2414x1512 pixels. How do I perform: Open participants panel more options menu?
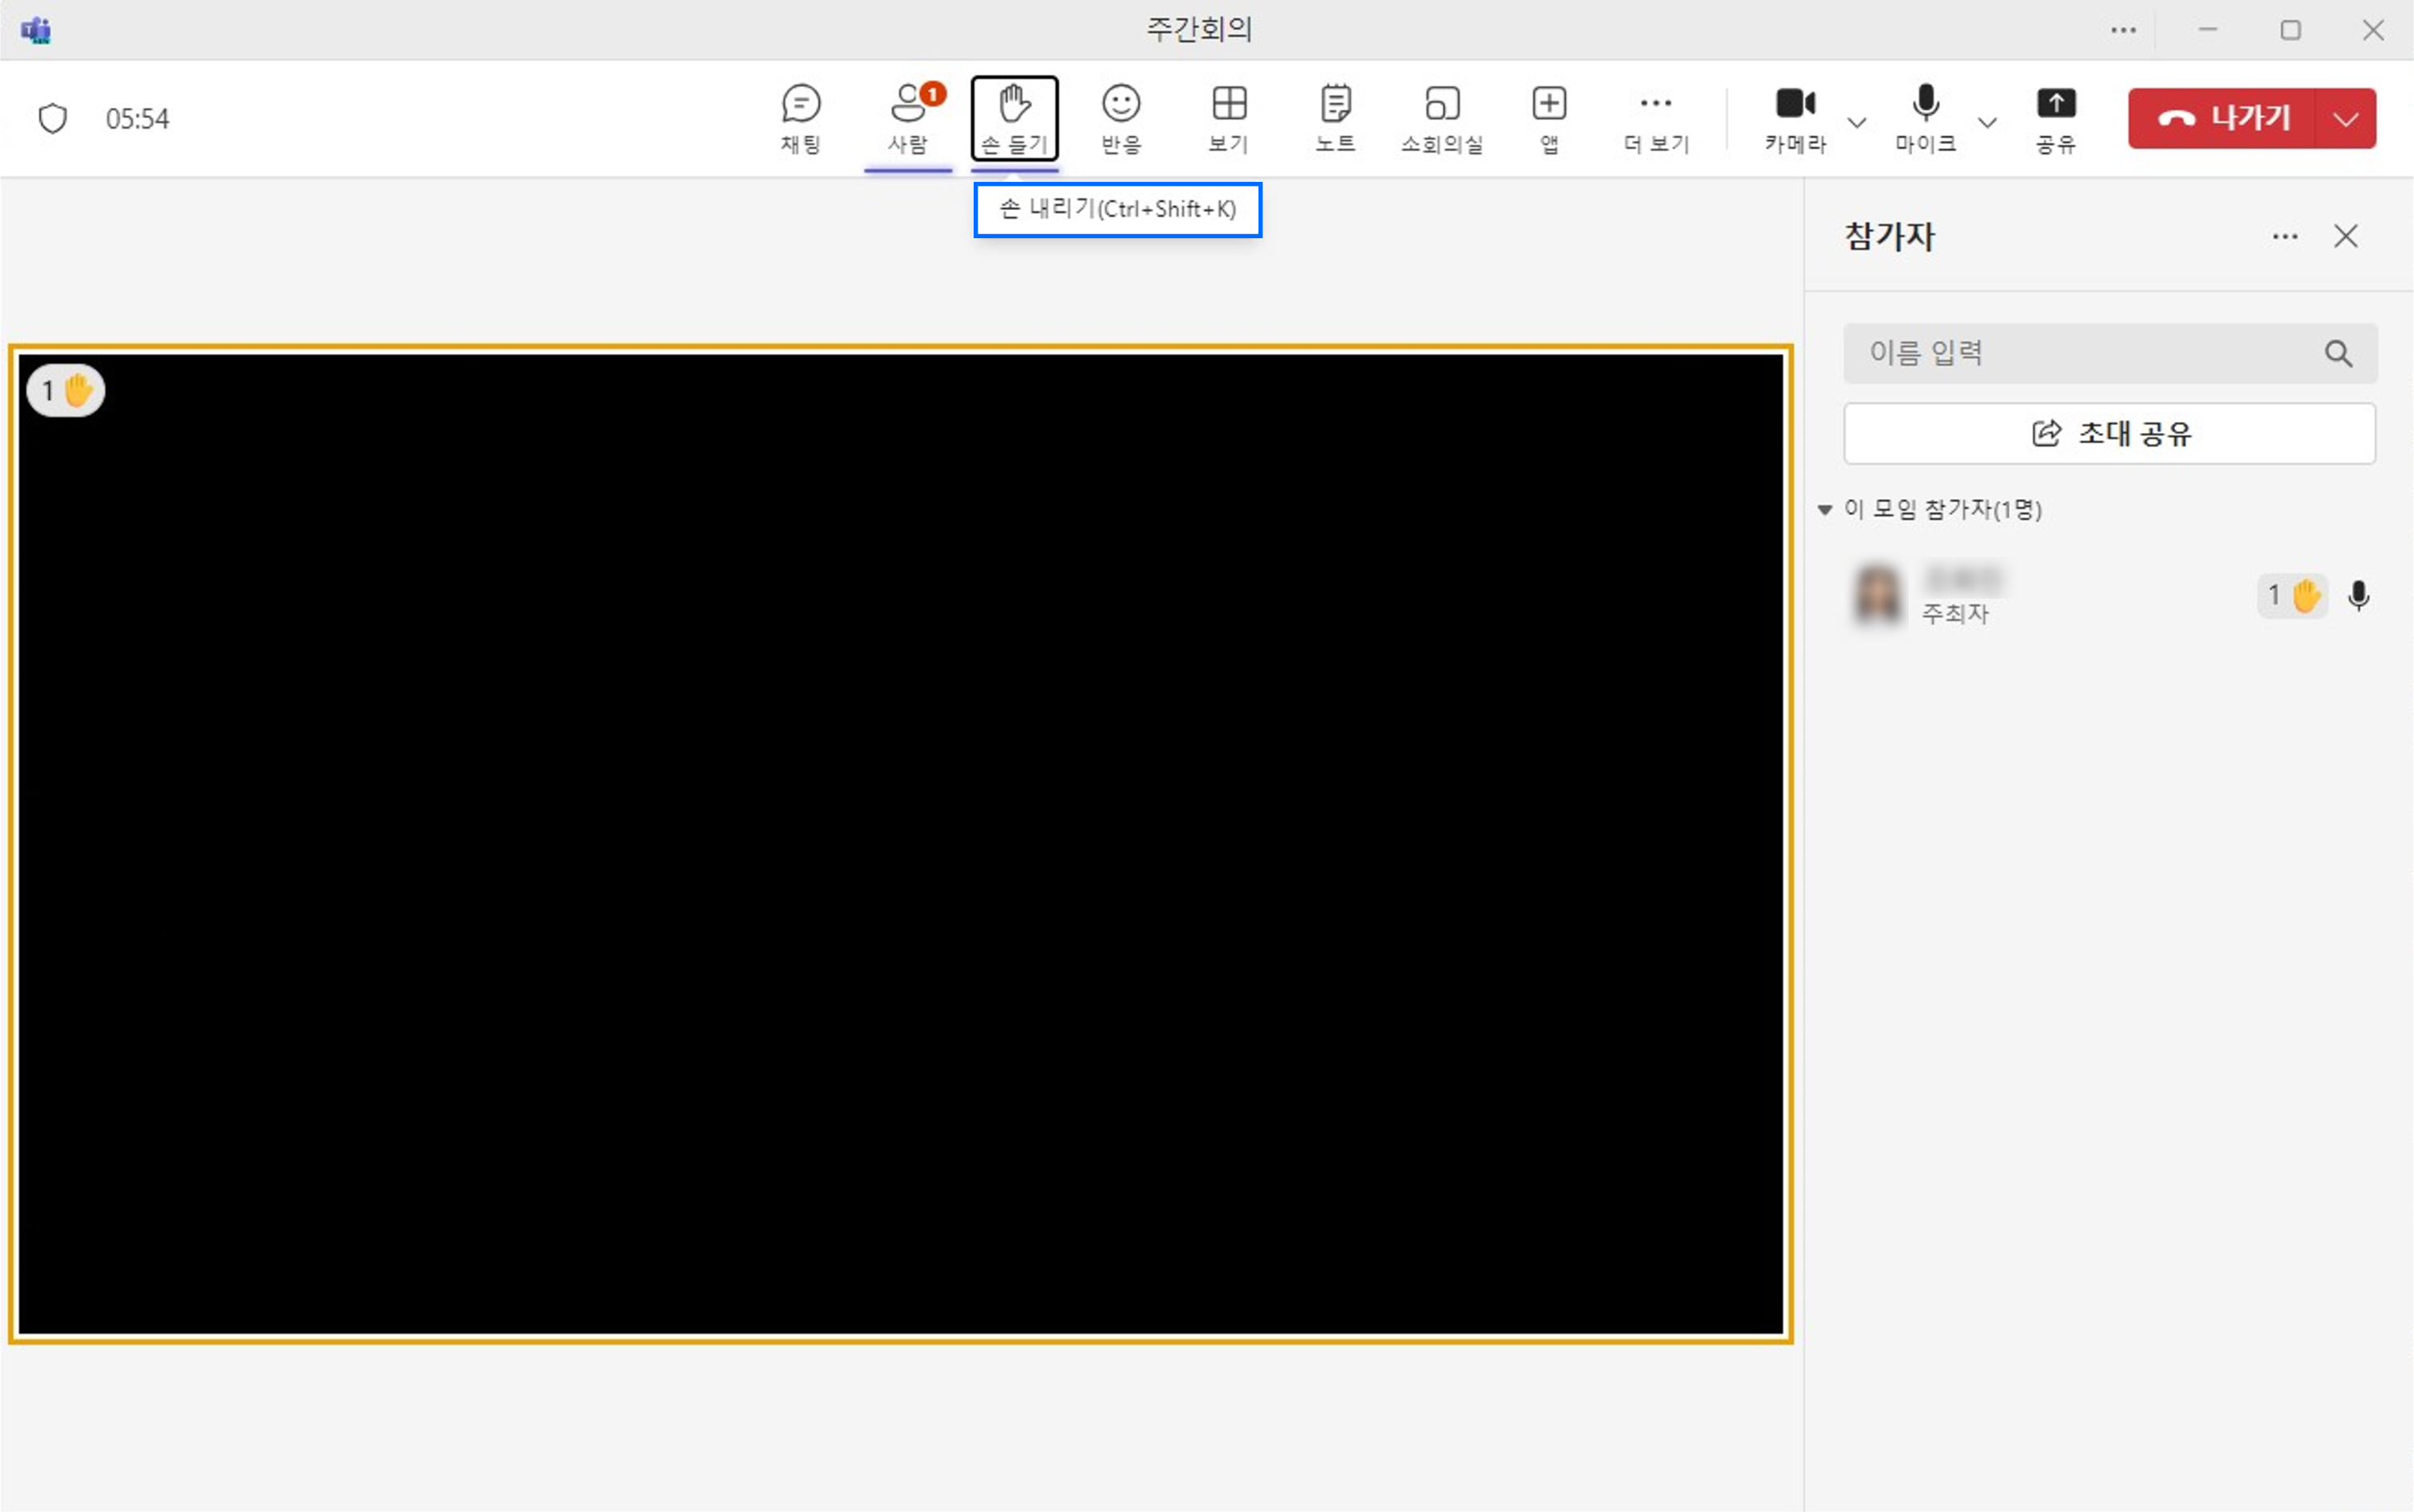pos(2285,236)
